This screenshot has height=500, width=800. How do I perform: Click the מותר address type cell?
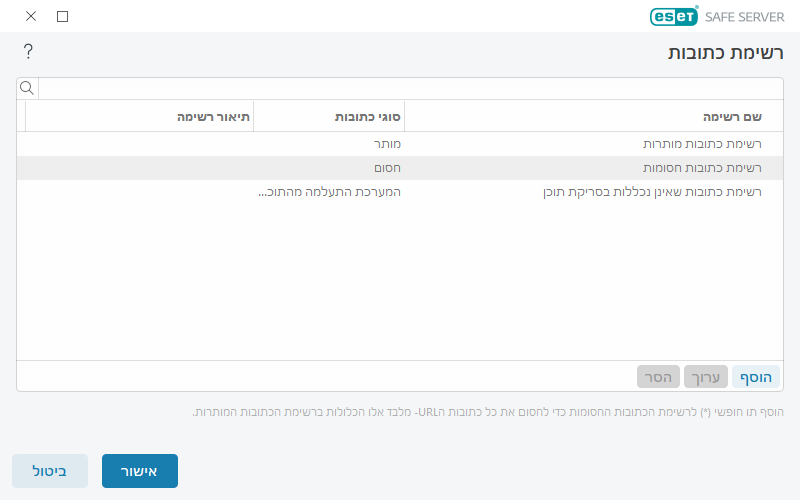coord(387,144)
